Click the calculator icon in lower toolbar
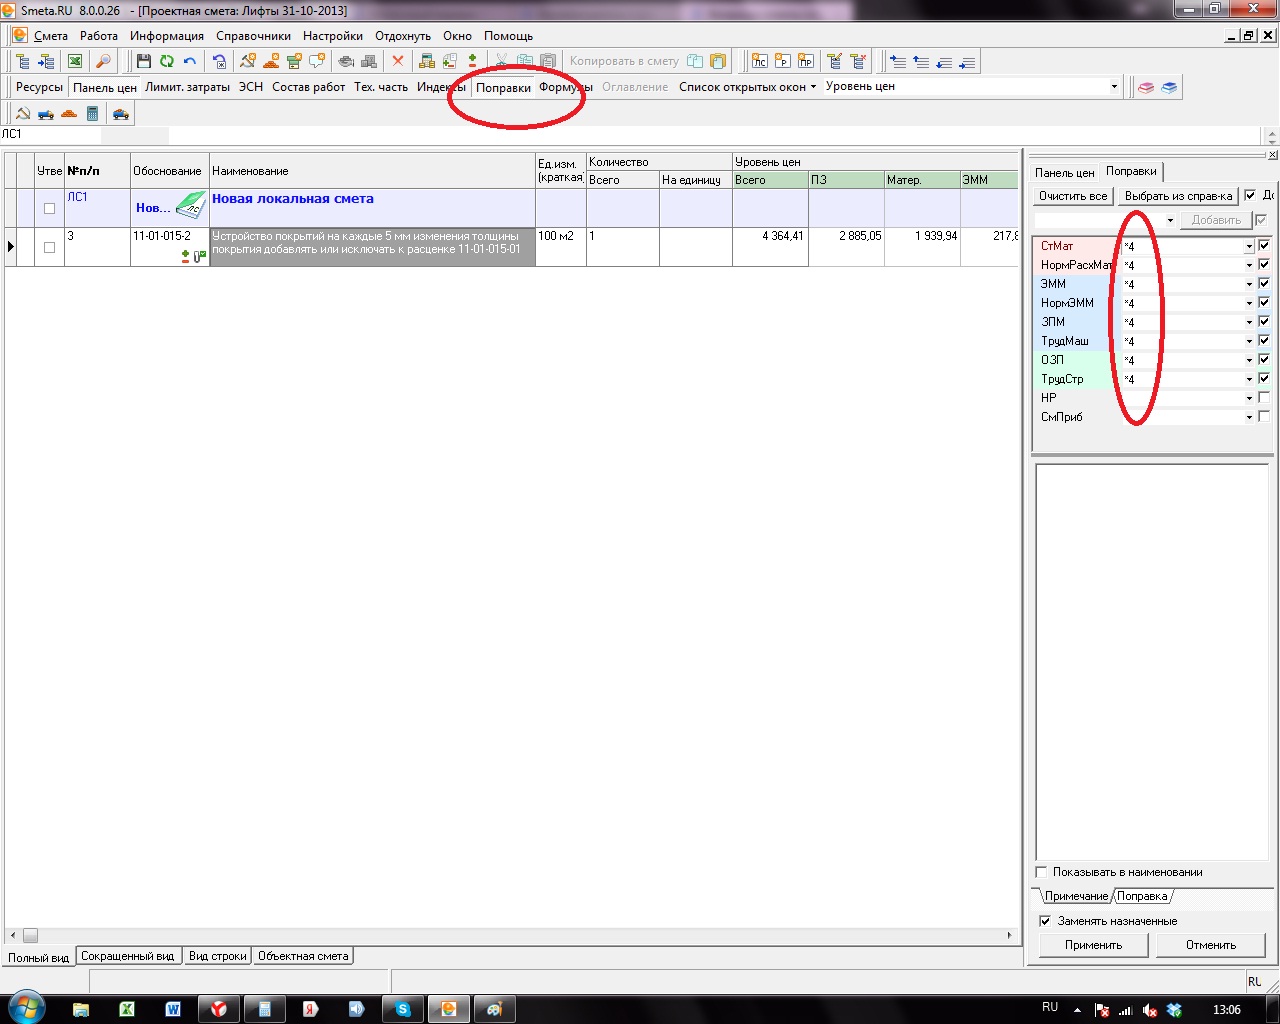 pos(92,114)
